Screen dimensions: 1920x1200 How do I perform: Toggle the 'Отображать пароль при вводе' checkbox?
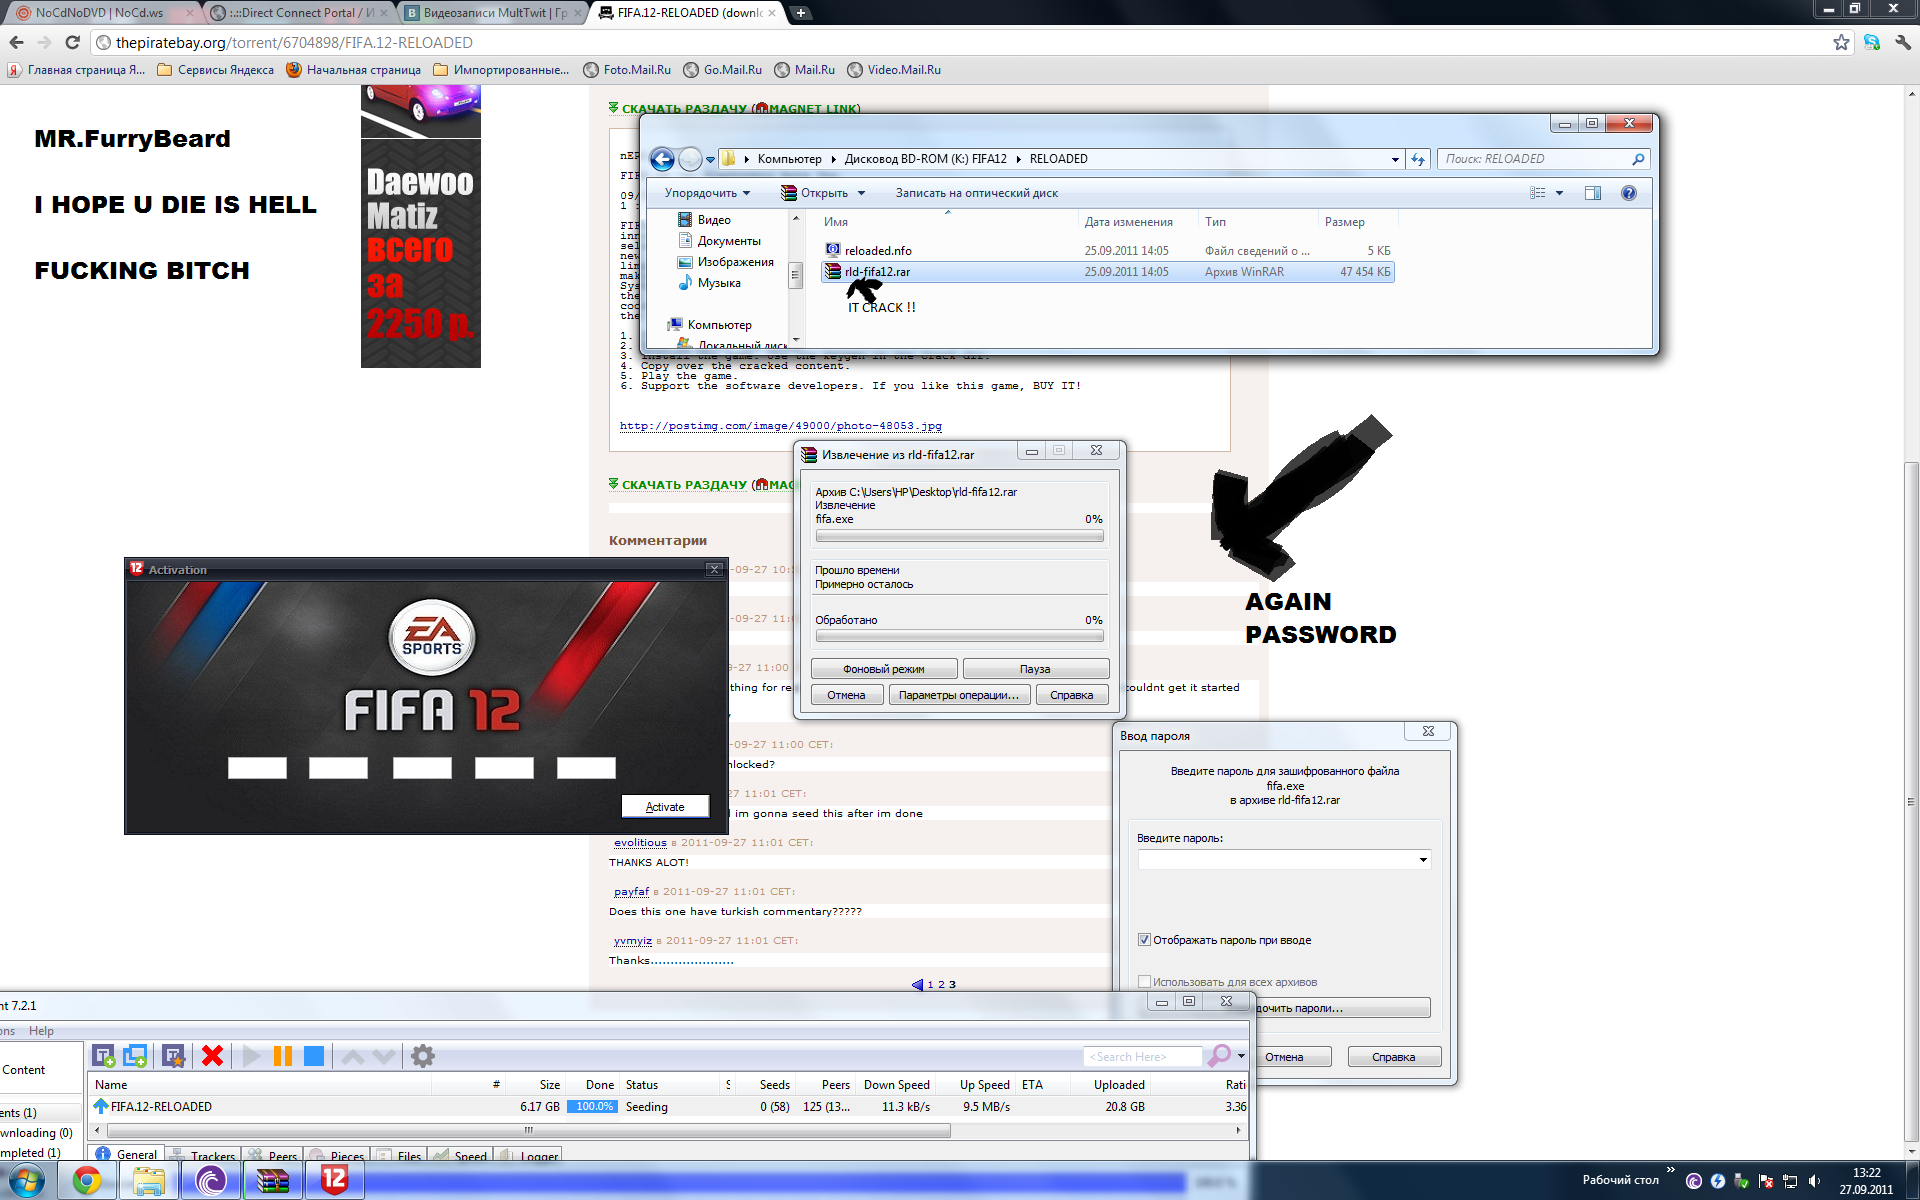pos(1144,940)
